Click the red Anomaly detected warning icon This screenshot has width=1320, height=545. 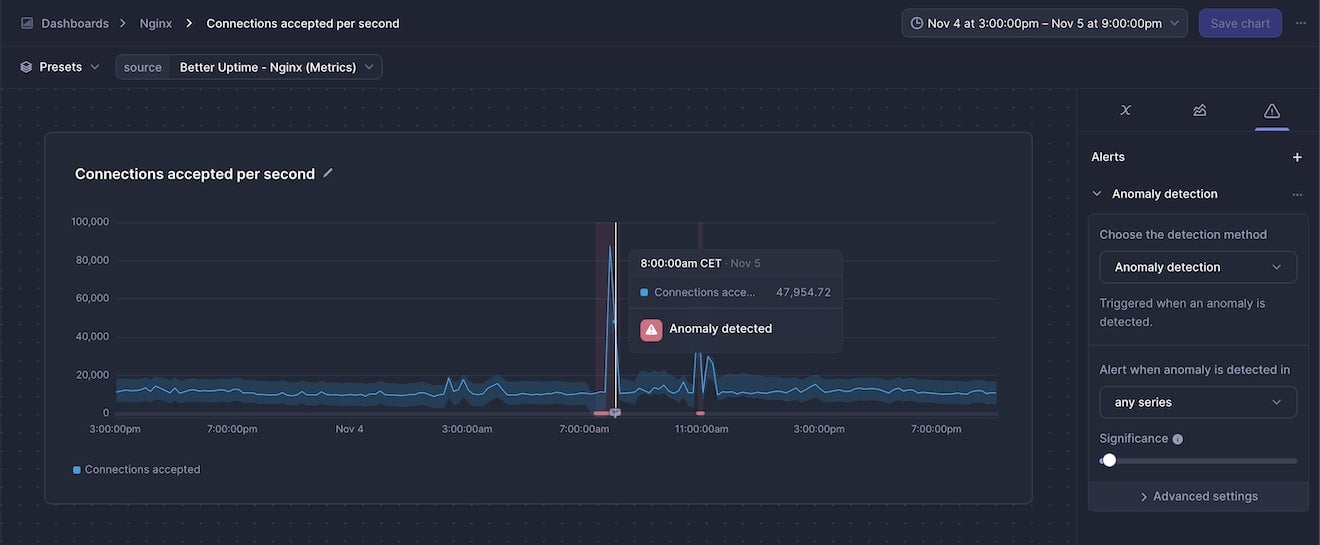coord(651,329)
